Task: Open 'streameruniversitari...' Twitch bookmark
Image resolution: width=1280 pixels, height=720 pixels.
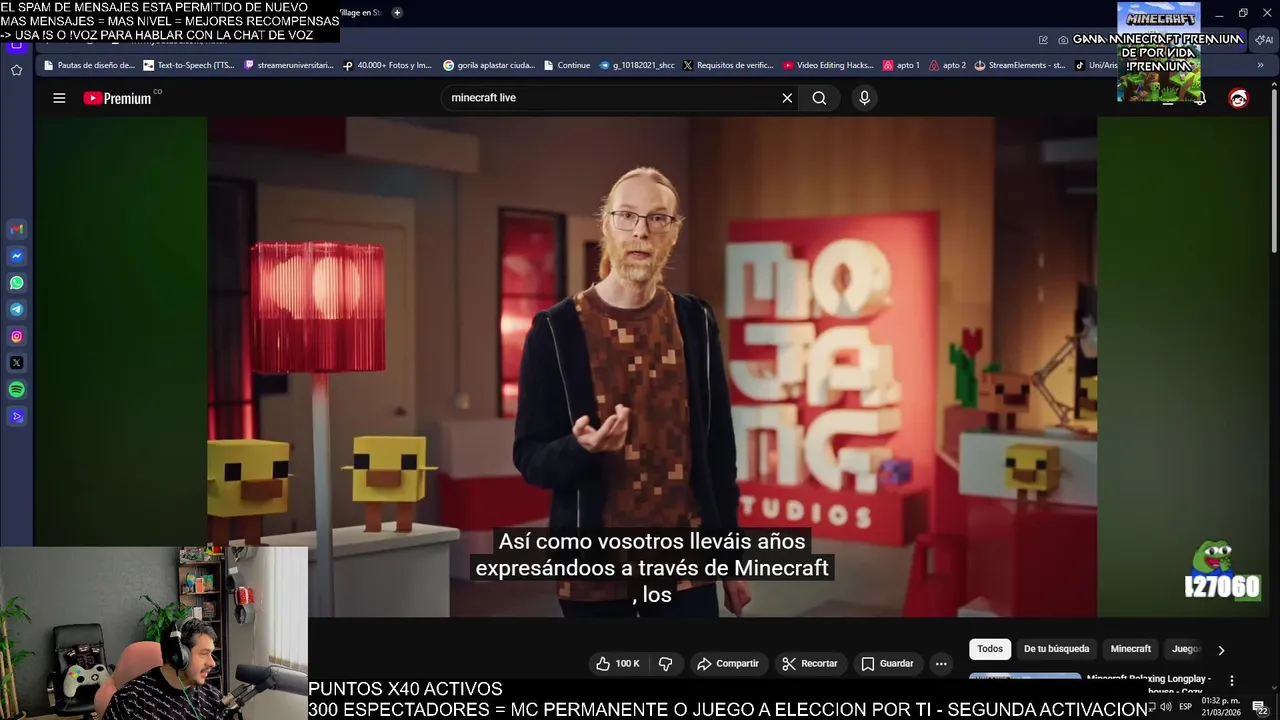Action: [x=289, y=65]
